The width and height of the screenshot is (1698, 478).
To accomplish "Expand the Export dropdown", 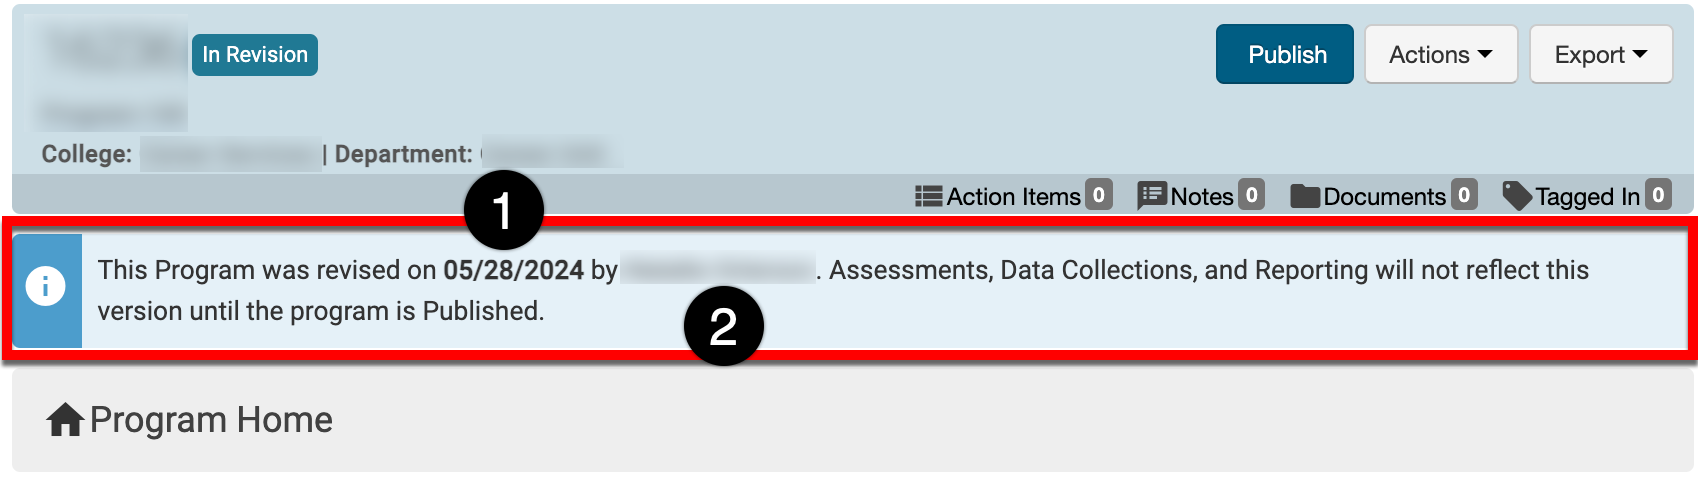I will click(1600, 55).
